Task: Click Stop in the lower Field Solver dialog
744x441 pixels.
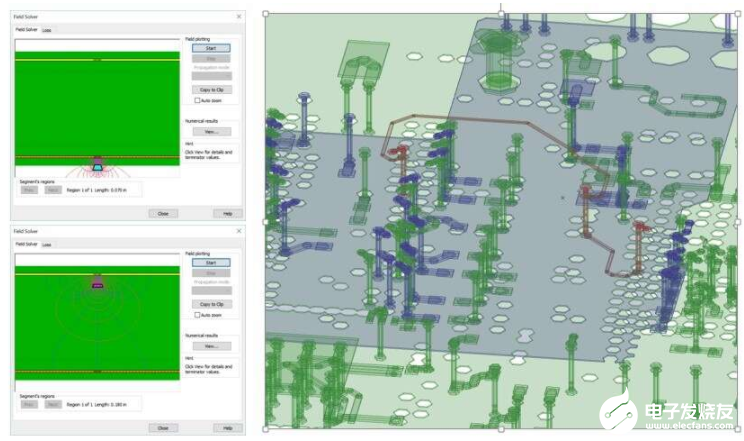Action: click(211, 273)
